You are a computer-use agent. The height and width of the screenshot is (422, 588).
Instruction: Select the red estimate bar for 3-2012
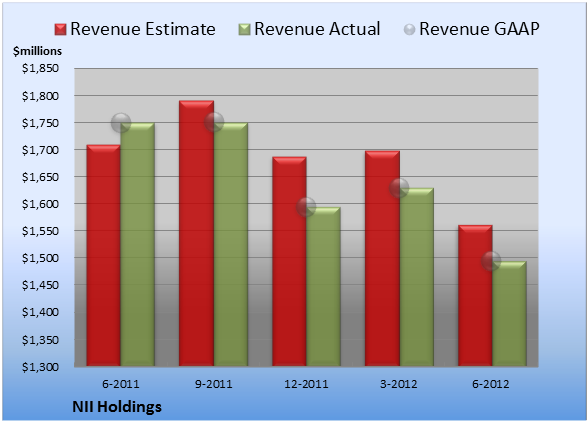[382, 258]
